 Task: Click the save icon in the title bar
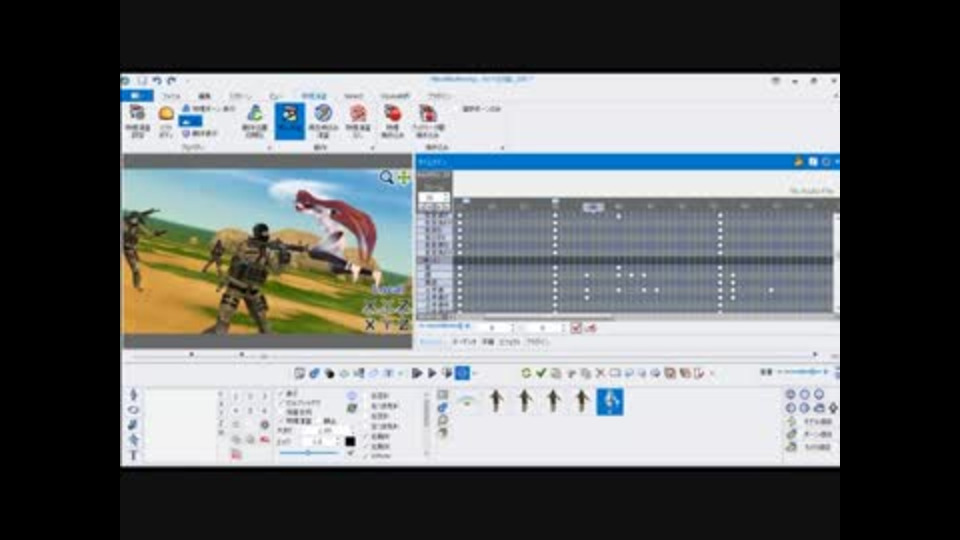tap(143, 80)
